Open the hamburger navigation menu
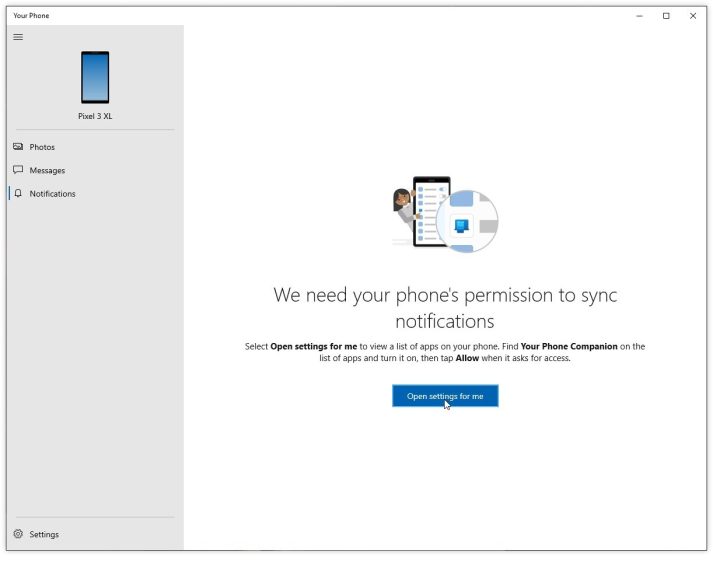This screenshot has height=574, width=713. click(18, 37)
